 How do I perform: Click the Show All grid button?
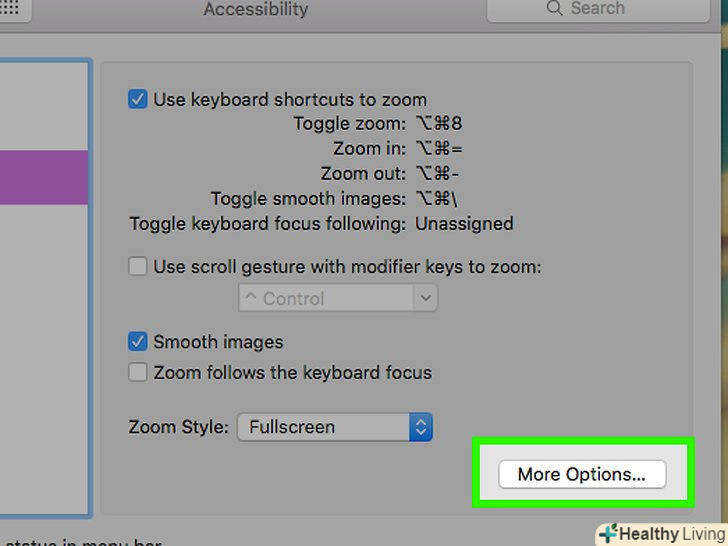pyautogui.click(x=14, y=9)
